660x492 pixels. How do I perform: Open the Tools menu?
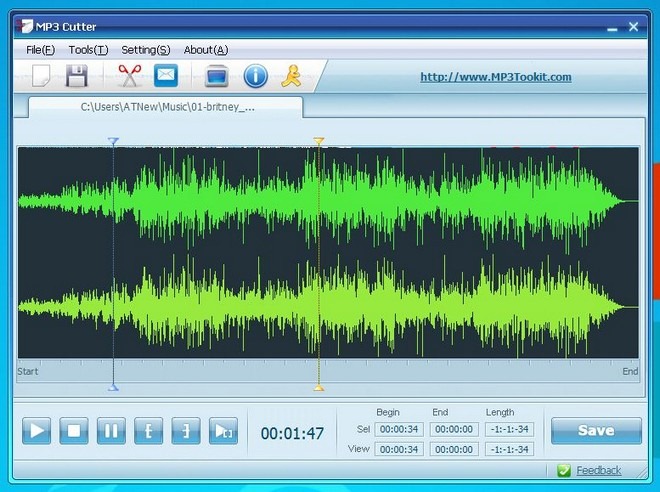click(x=88, y=50)
